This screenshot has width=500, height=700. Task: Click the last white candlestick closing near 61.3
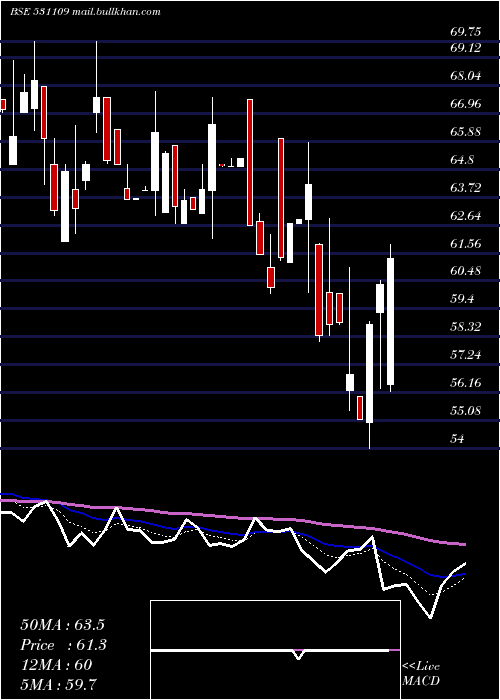(390, 318)
